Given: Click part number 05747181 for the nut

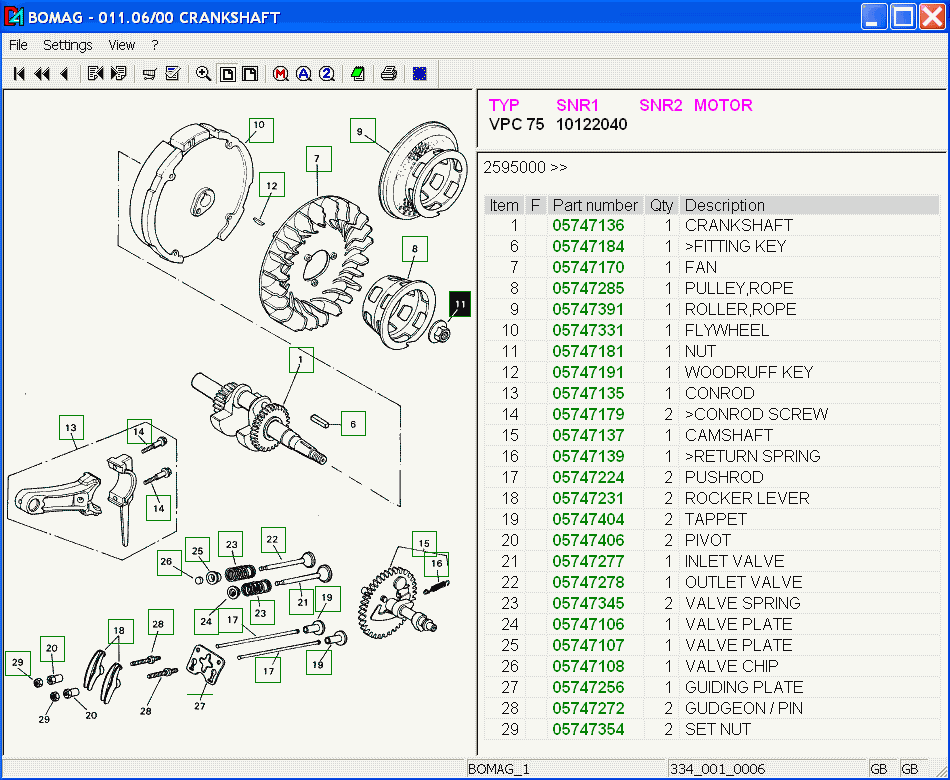Looking at the screenshot, I should [588, 352].
